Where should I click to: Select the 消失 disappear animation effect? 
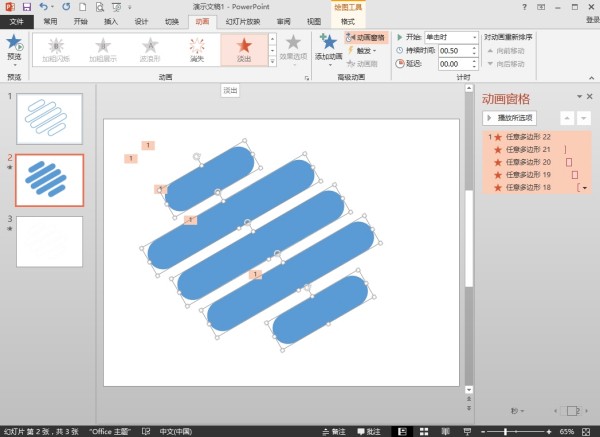point(197,48)
